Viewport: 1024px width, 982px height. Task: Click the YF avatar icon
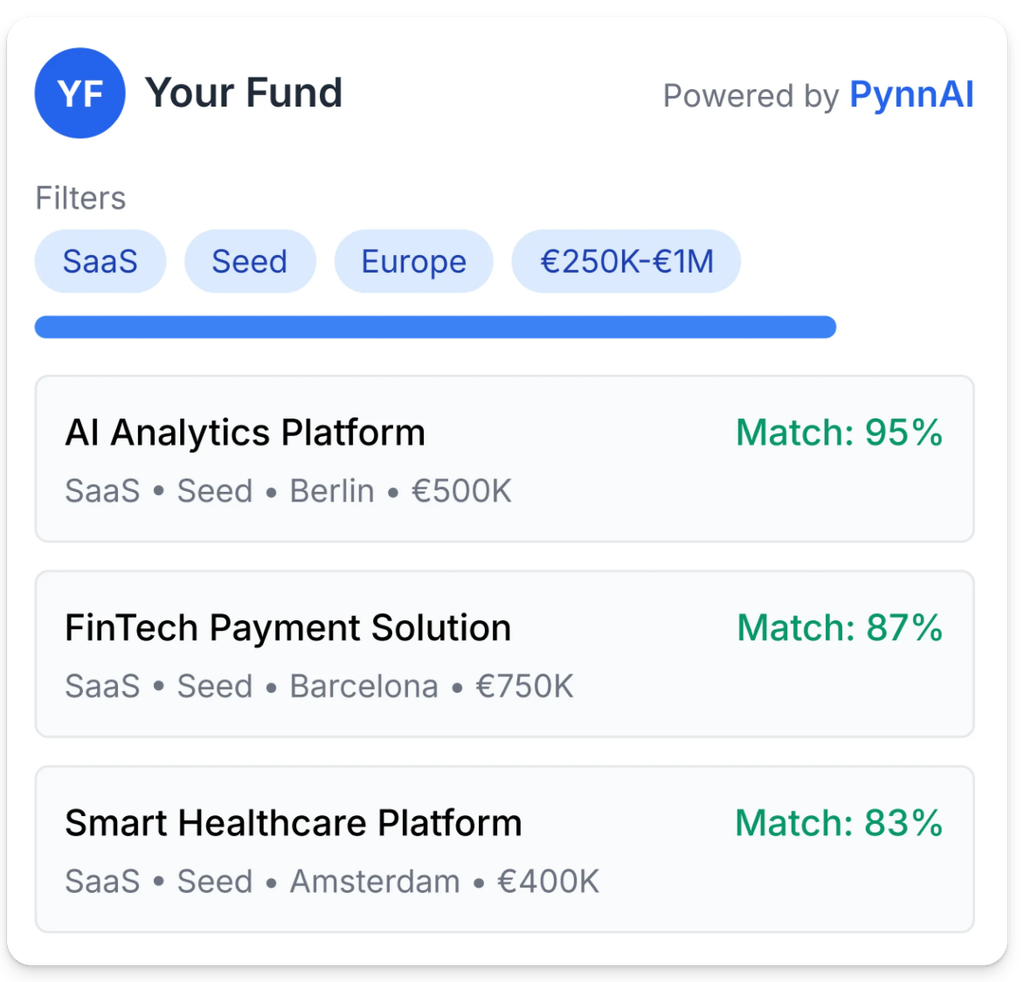coord(80,93)
